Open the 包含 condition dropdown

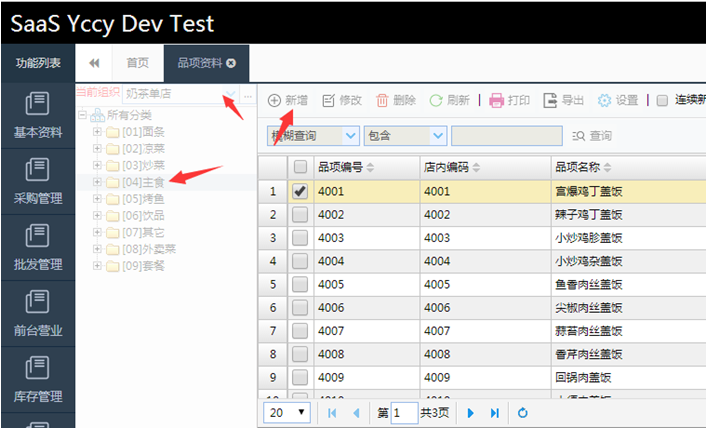(438, 136)
